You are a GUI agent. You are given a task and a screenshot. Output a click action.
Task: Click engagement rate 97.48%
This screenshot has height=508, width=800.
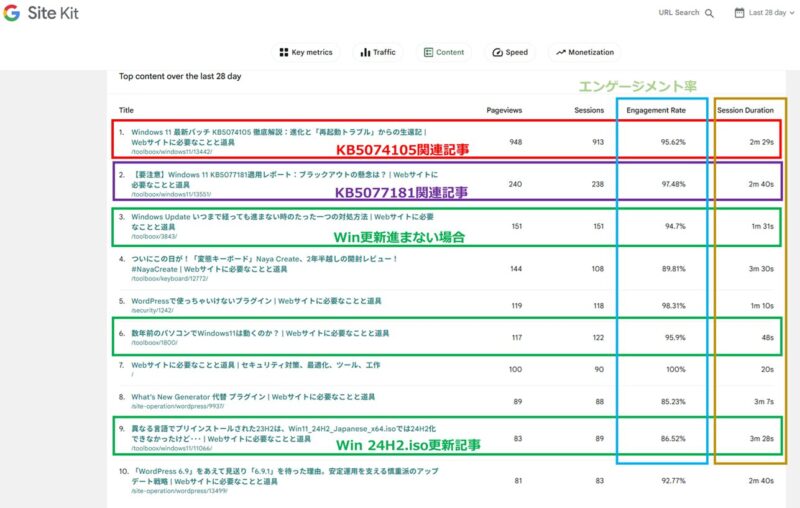(x=673, y=184)
